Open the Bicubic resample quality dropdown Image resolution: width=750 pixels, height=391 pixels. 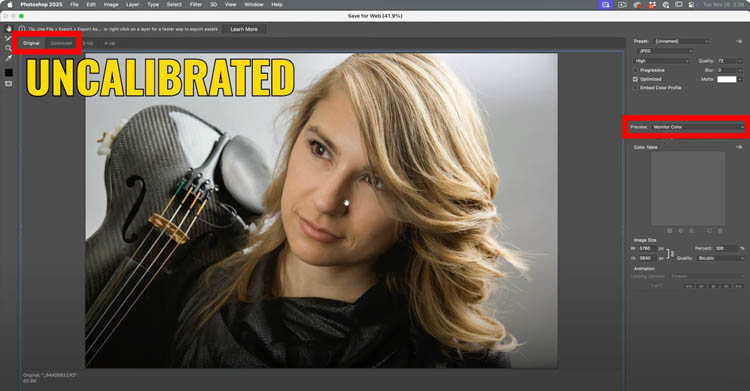(720, 258)
